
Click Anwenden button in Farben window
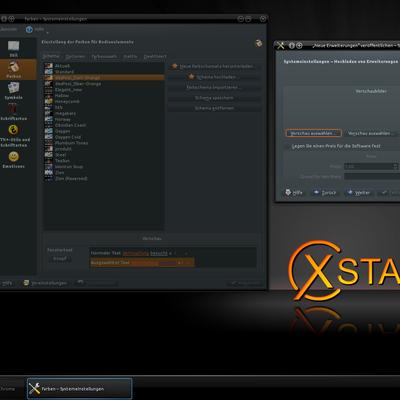[245, 283]
